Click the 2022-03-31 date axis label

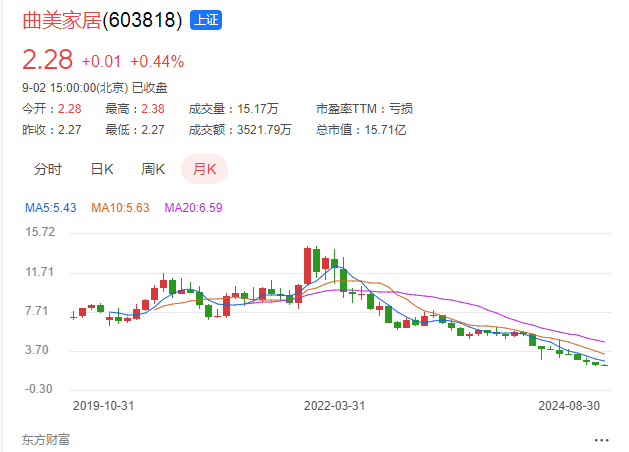point(335,406)
